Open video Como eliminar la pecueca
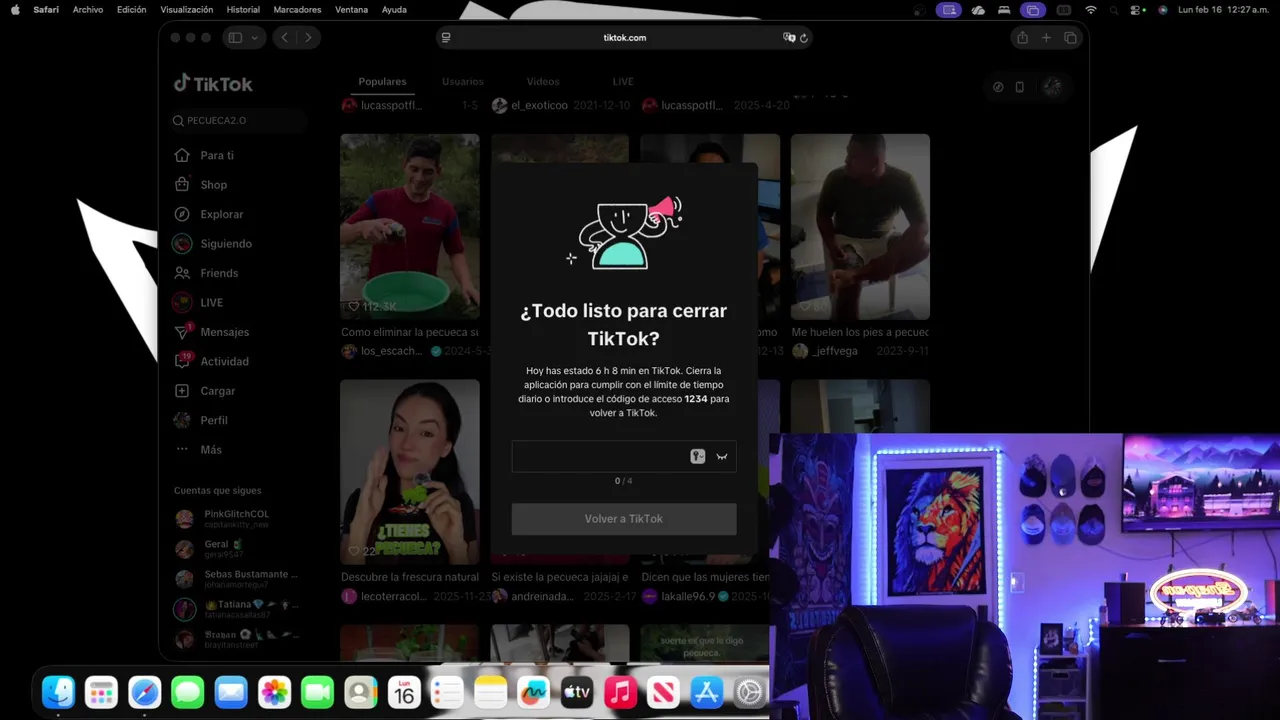The width and height of the screenshot is (1280, 720). (410, 227)
